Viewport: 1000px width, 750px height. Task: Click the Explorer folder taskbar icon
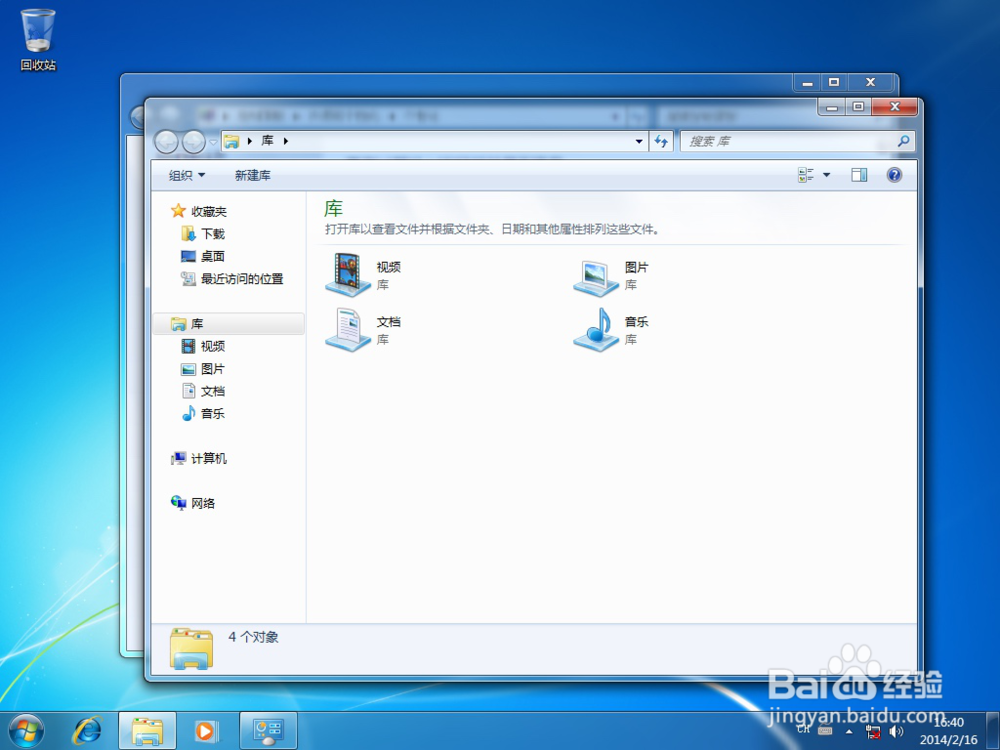(x=147, y=731)
